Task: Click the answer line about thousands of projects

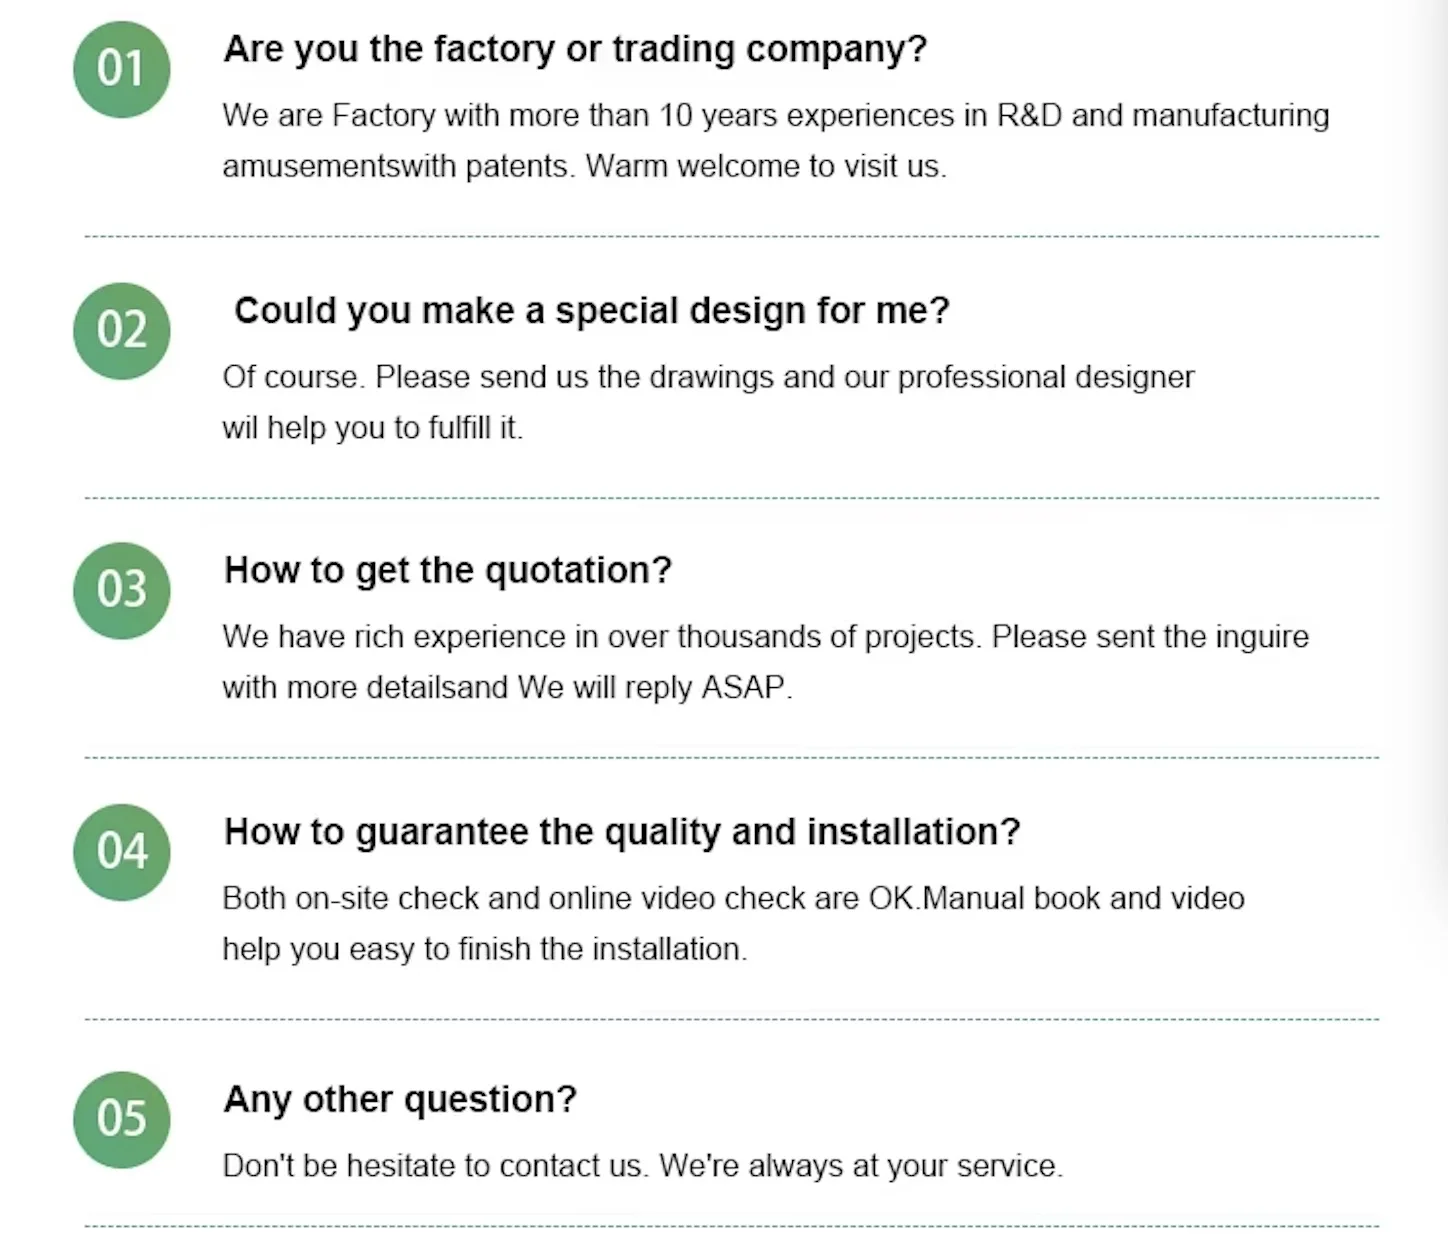Action: pos(765,637)
